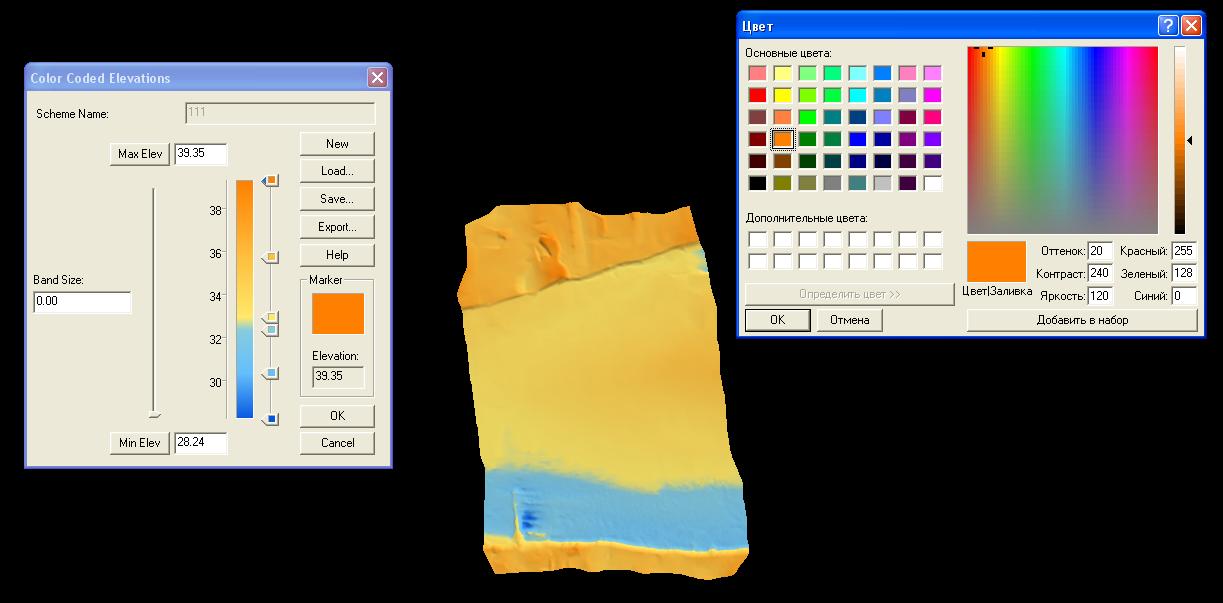Select the first empty custom color slot
This screenshot has height=603, width=1223.
click(758, 239)
